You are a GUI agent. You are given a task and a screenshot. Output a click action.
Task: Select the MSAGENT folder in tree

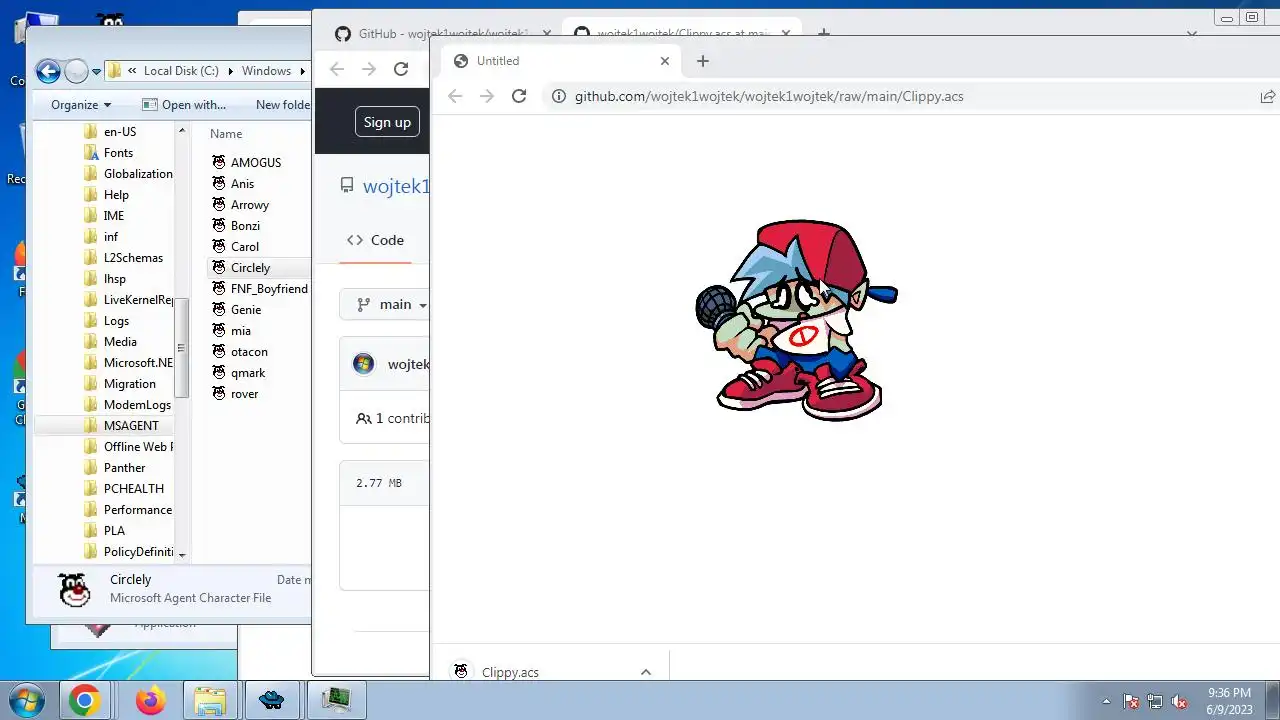131,425
